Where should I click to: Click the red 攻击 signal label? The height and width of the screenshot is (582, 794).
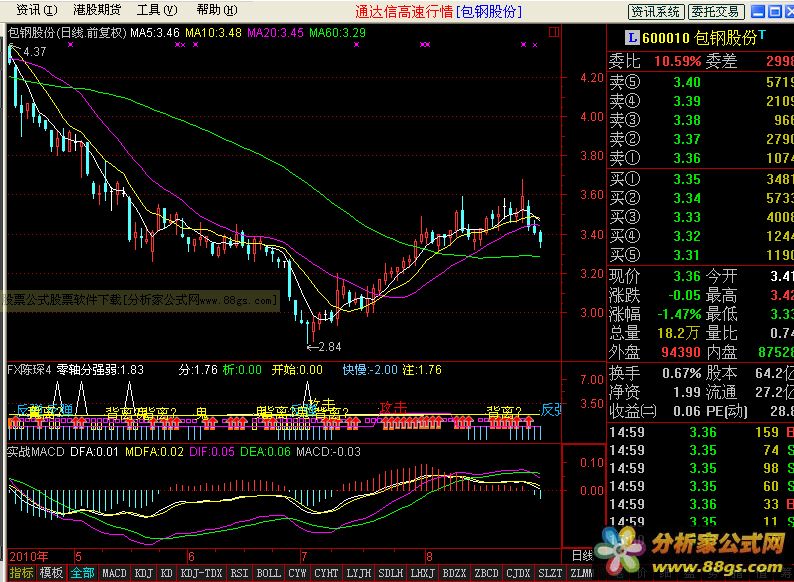(x=393, y=407)
